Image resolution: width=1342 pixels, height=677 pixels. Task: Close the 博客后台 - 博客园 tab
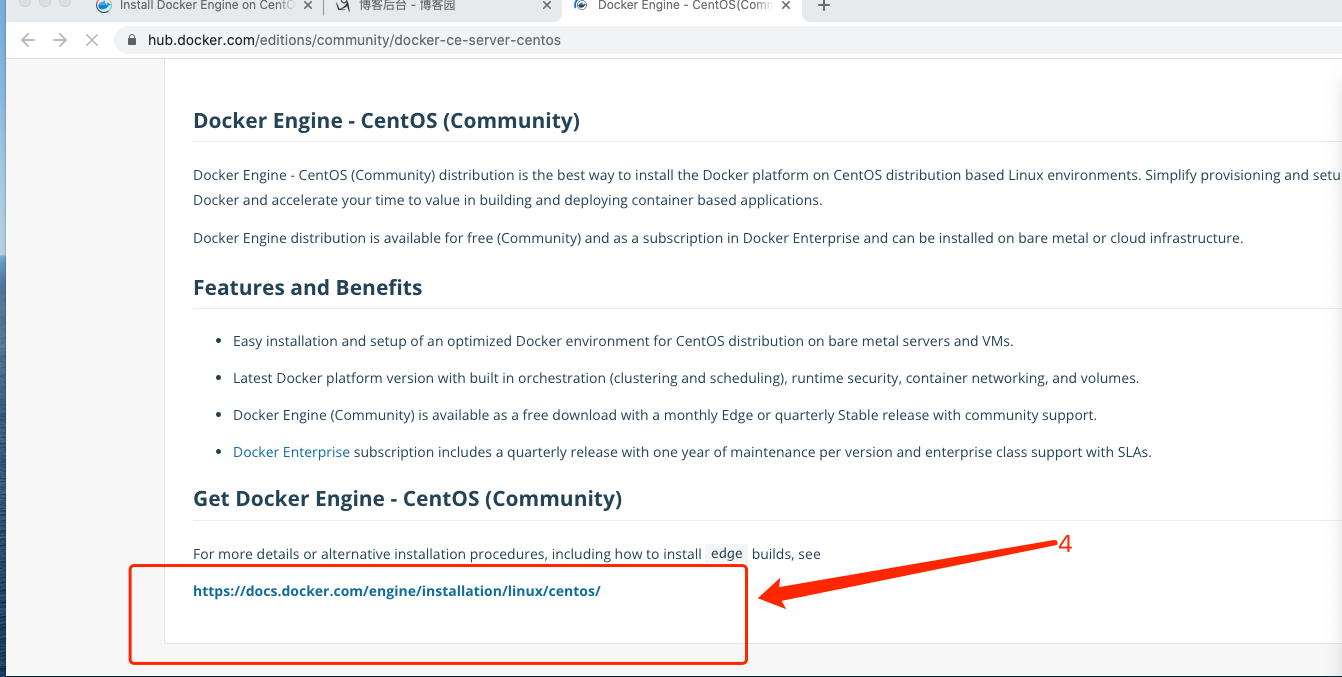tap(547, 6)
